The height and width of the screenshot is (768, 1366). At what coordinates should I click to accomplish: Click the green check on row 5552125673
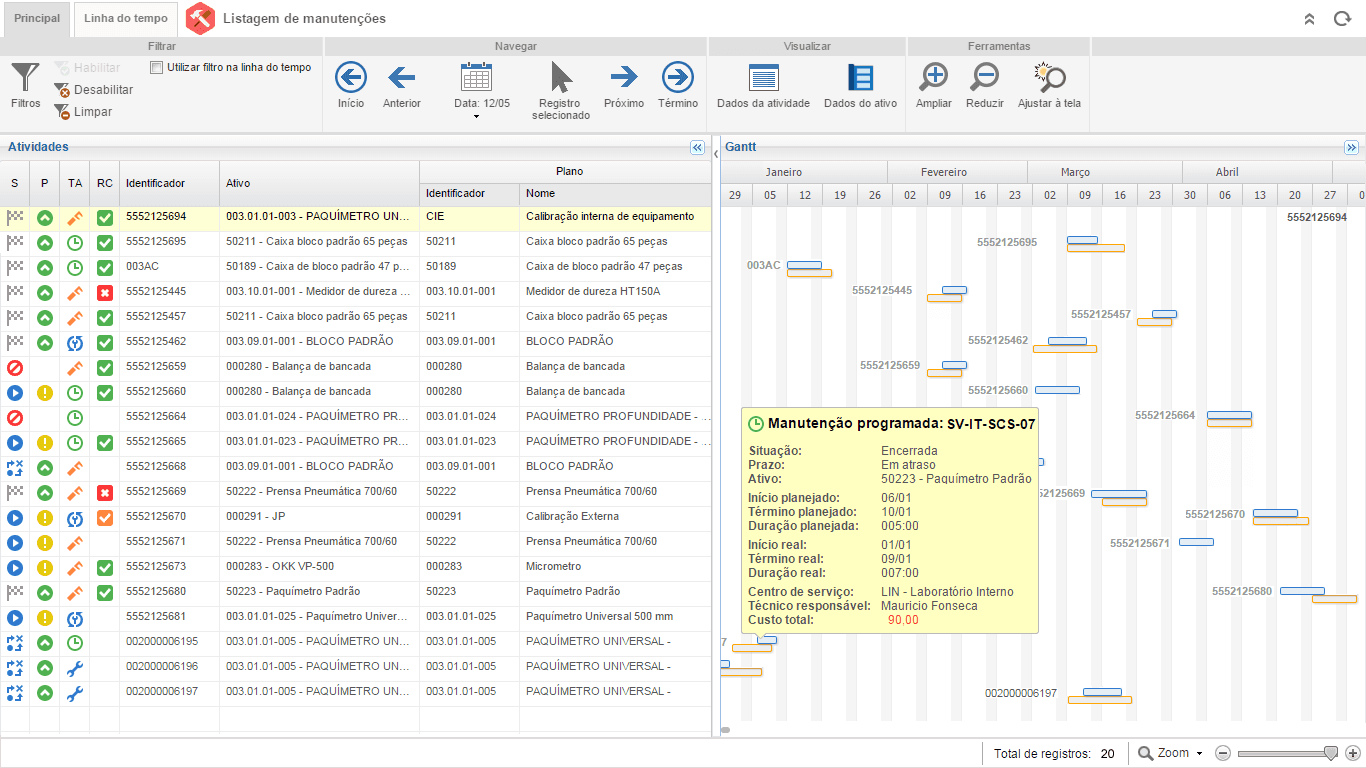(x=105, y=567)
